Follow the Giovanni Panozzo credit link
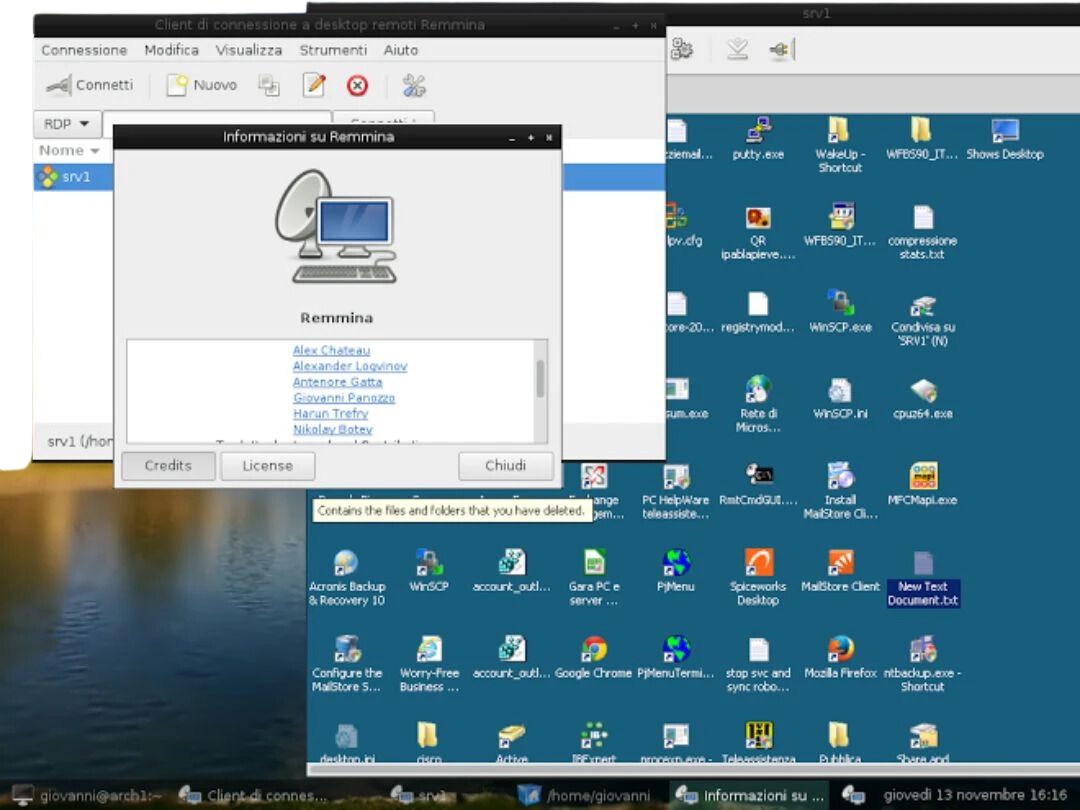 click(x=344, y=398)
